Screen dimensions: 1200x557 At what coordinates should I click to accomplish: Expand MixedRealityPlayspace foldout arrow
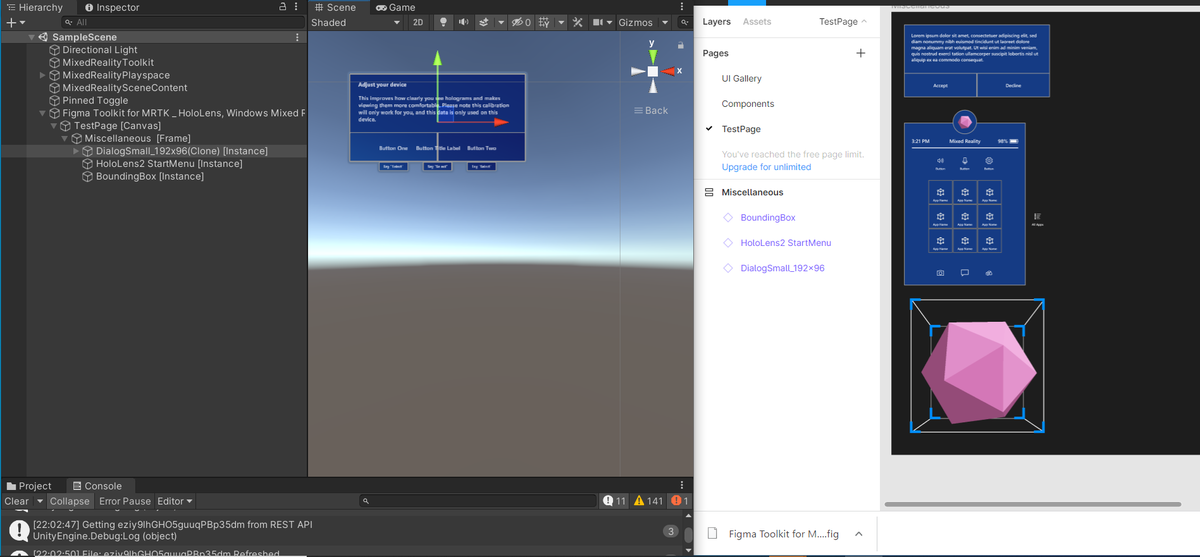point(42,75)
